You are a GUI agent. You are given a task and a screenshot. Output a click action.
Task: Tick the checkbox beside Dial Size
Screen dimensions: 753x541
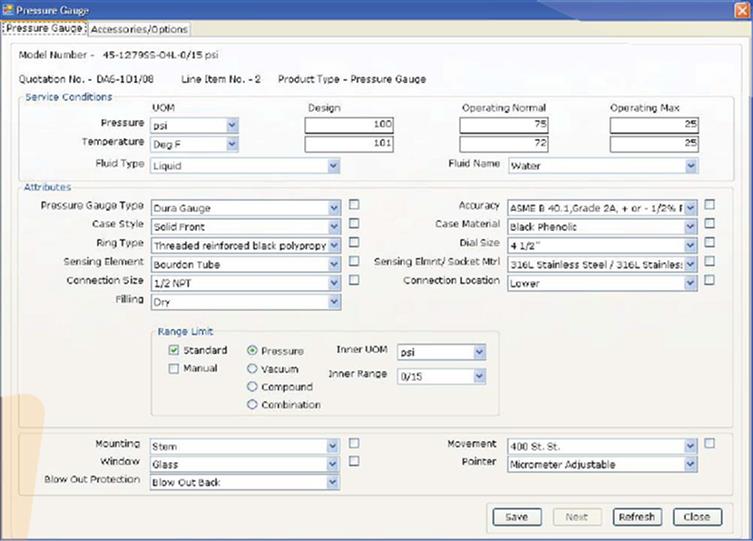[x=709, y=242]
